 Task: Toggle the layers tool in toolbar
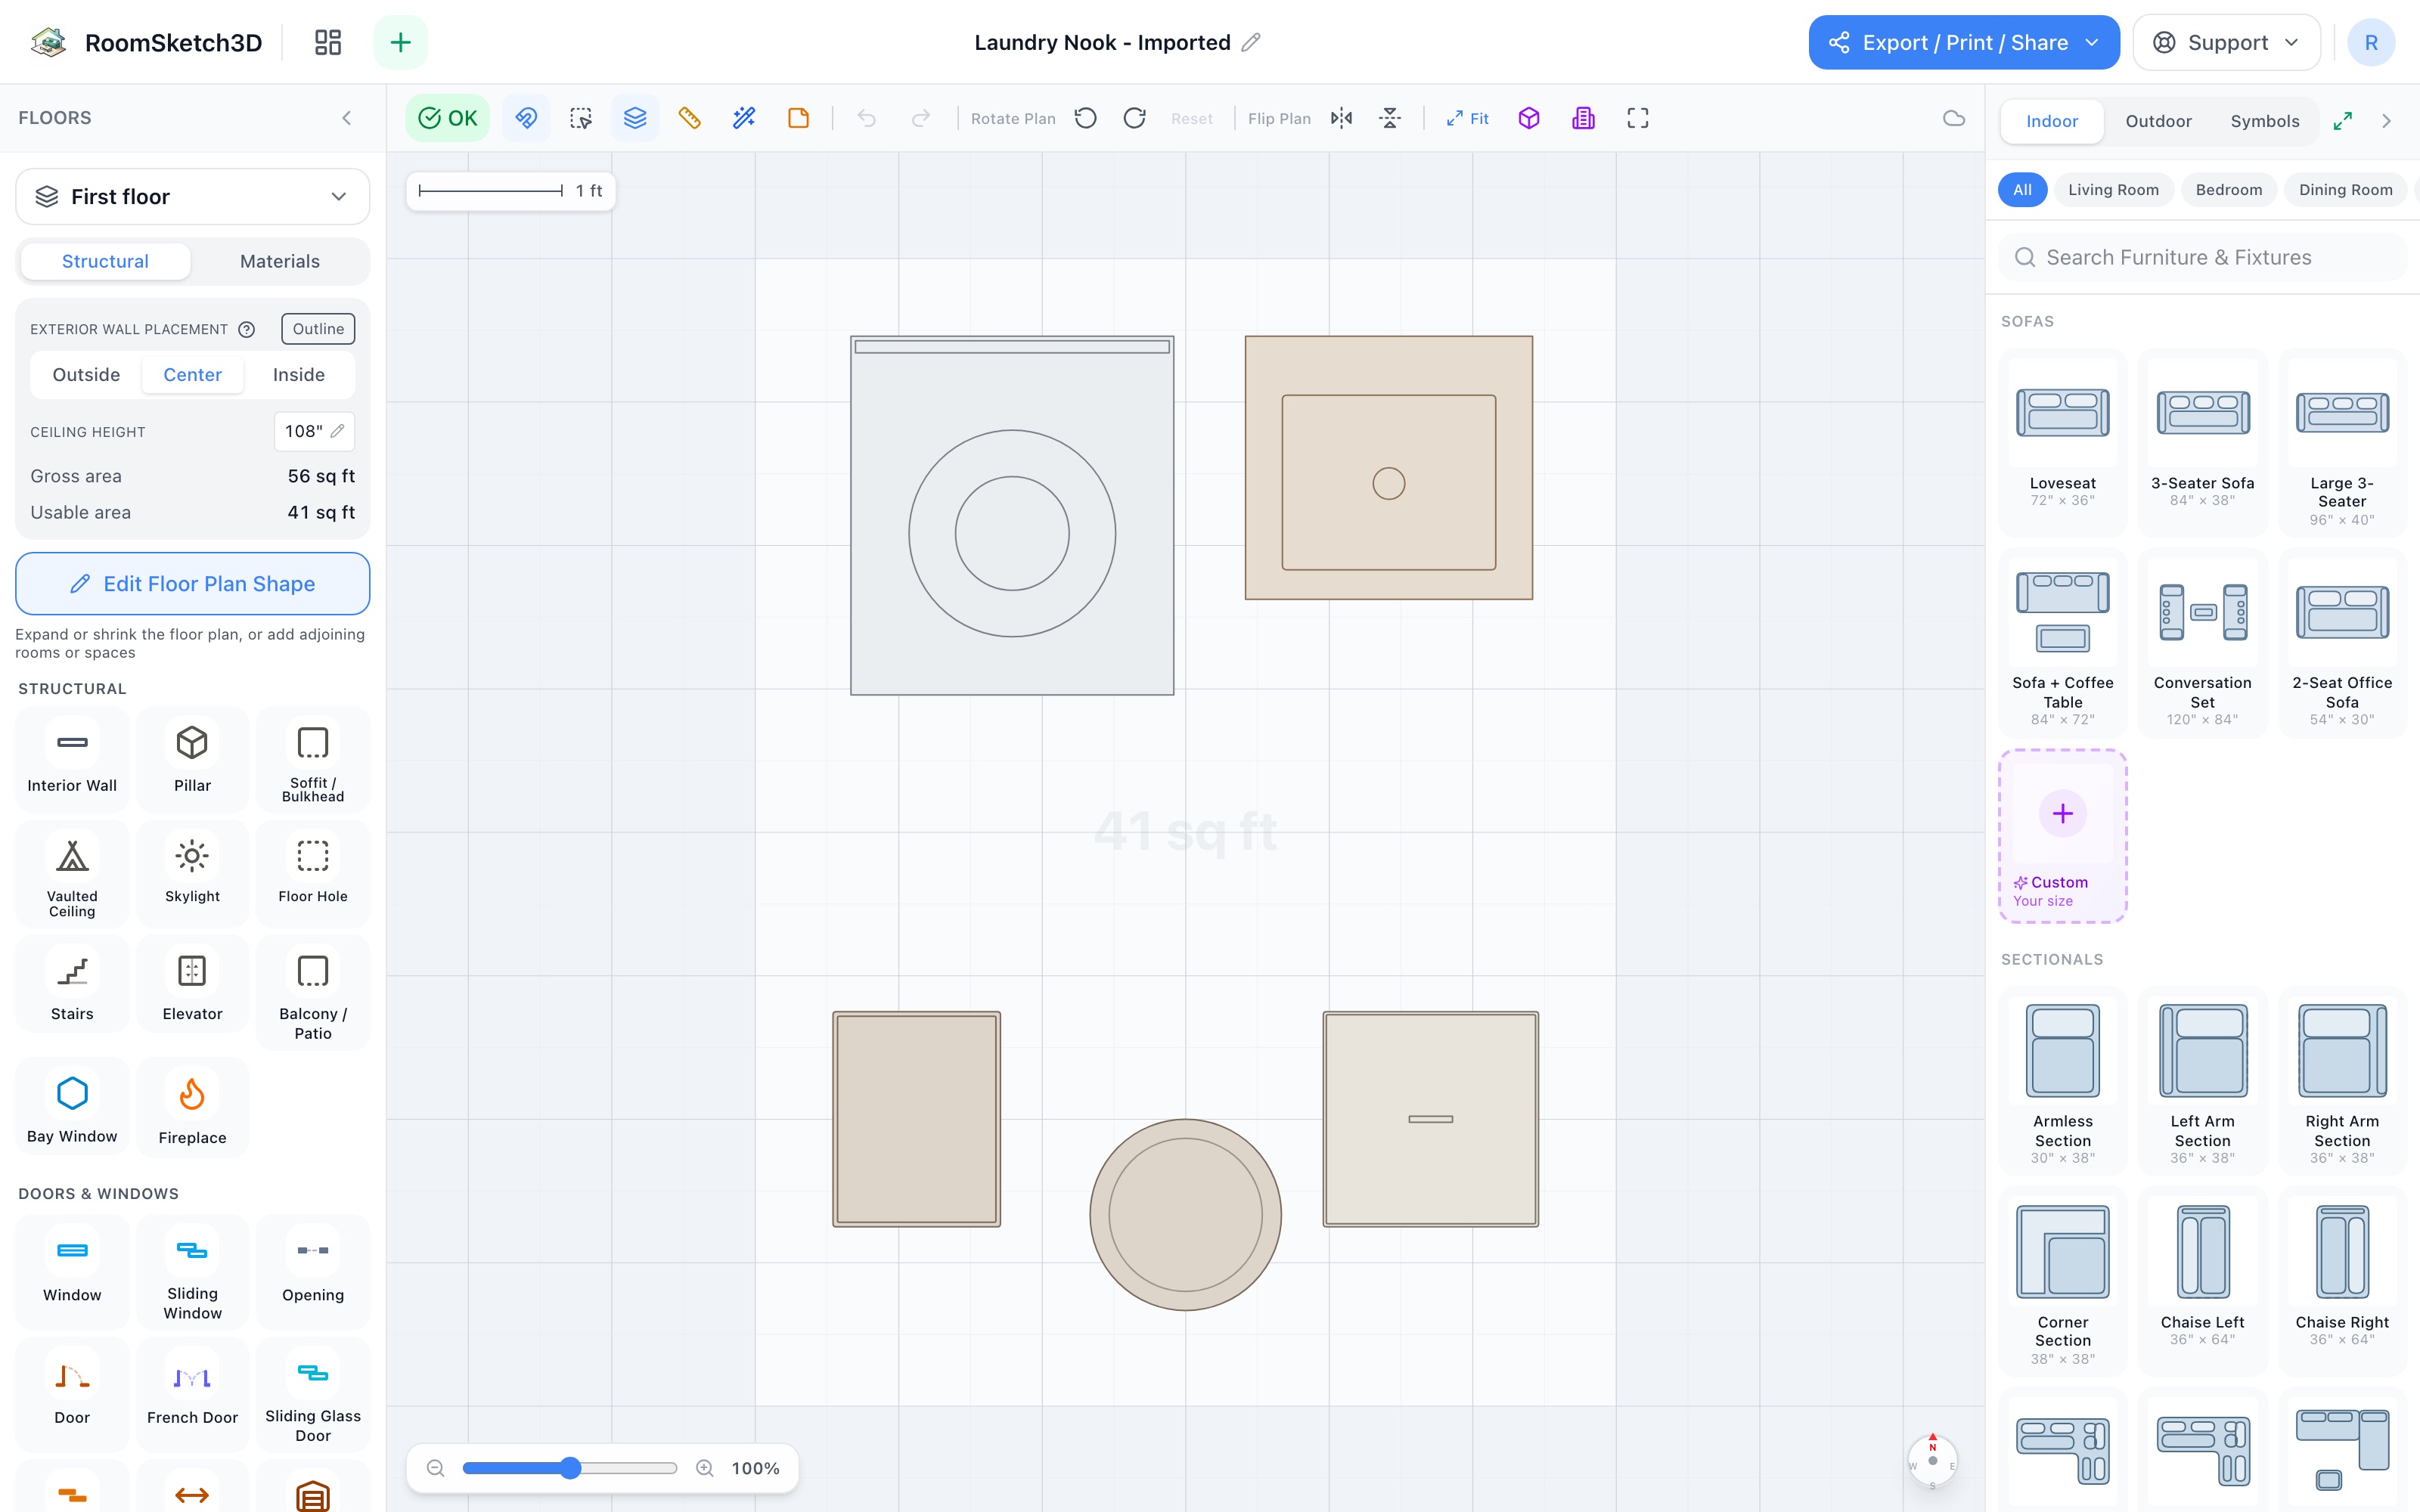pyautogui.click(x=635, y=118)
